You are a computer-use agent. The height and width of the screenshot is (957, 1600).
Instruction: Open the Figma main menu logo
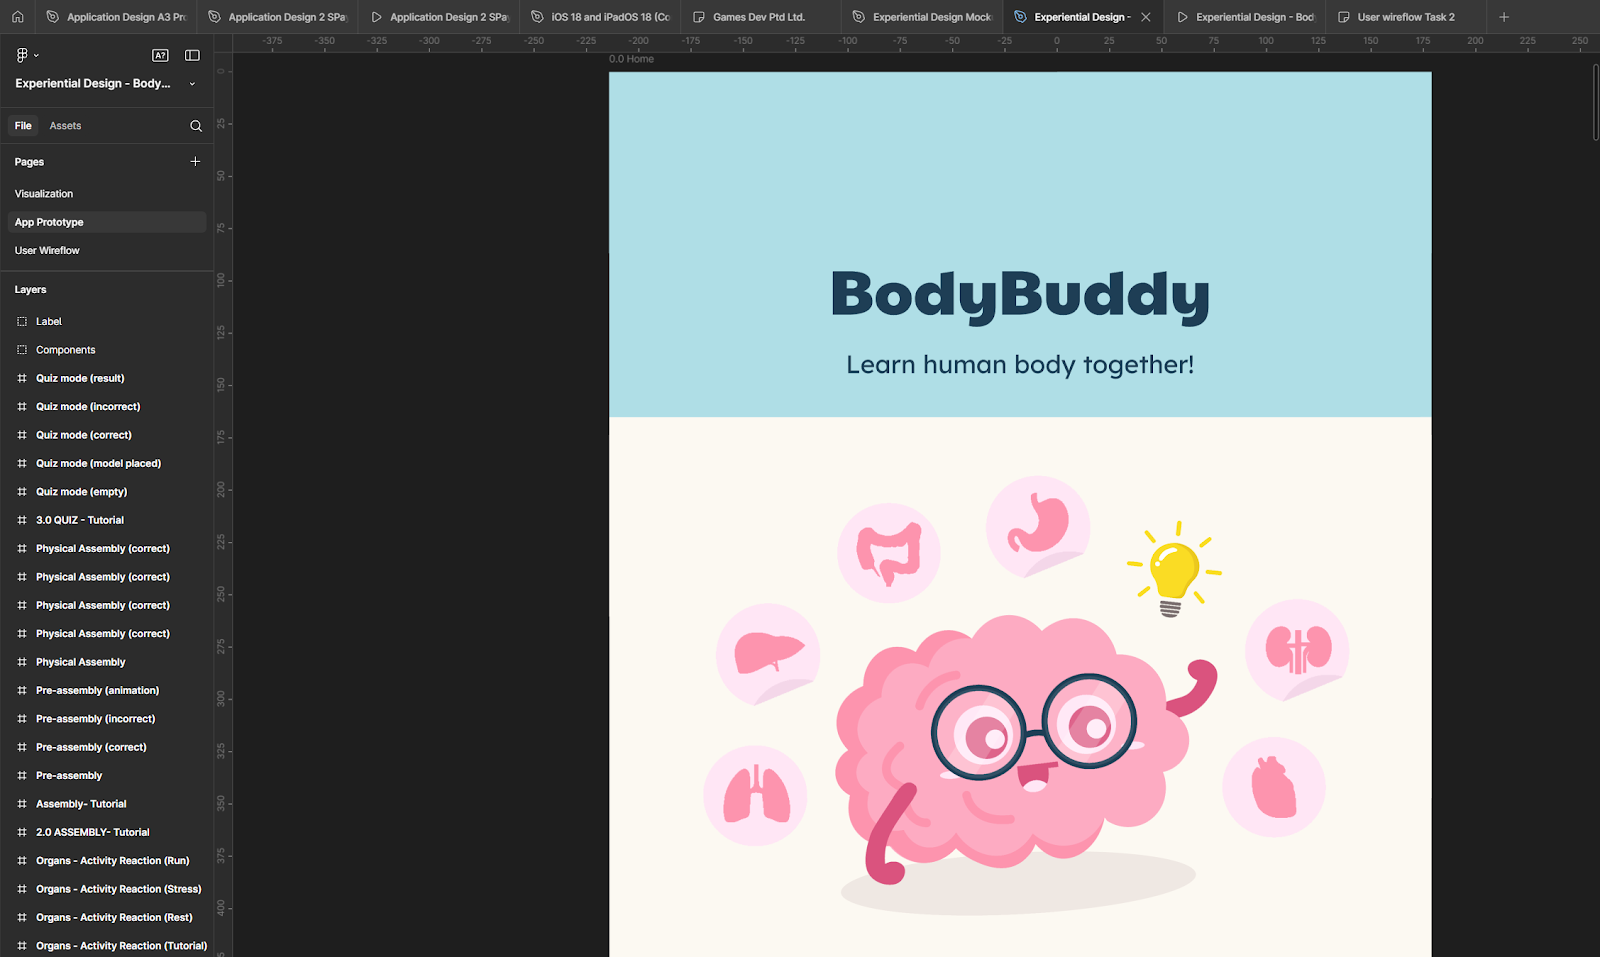22,55
